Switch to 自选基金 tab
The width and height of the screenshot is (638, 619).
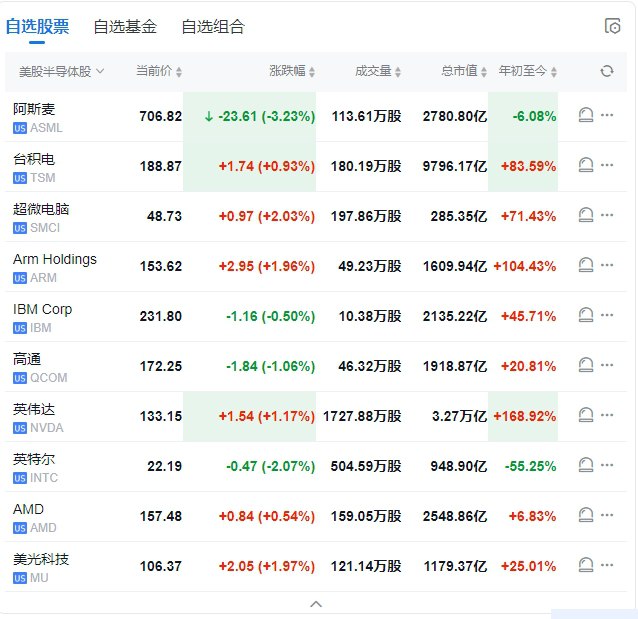pos(125,27)
